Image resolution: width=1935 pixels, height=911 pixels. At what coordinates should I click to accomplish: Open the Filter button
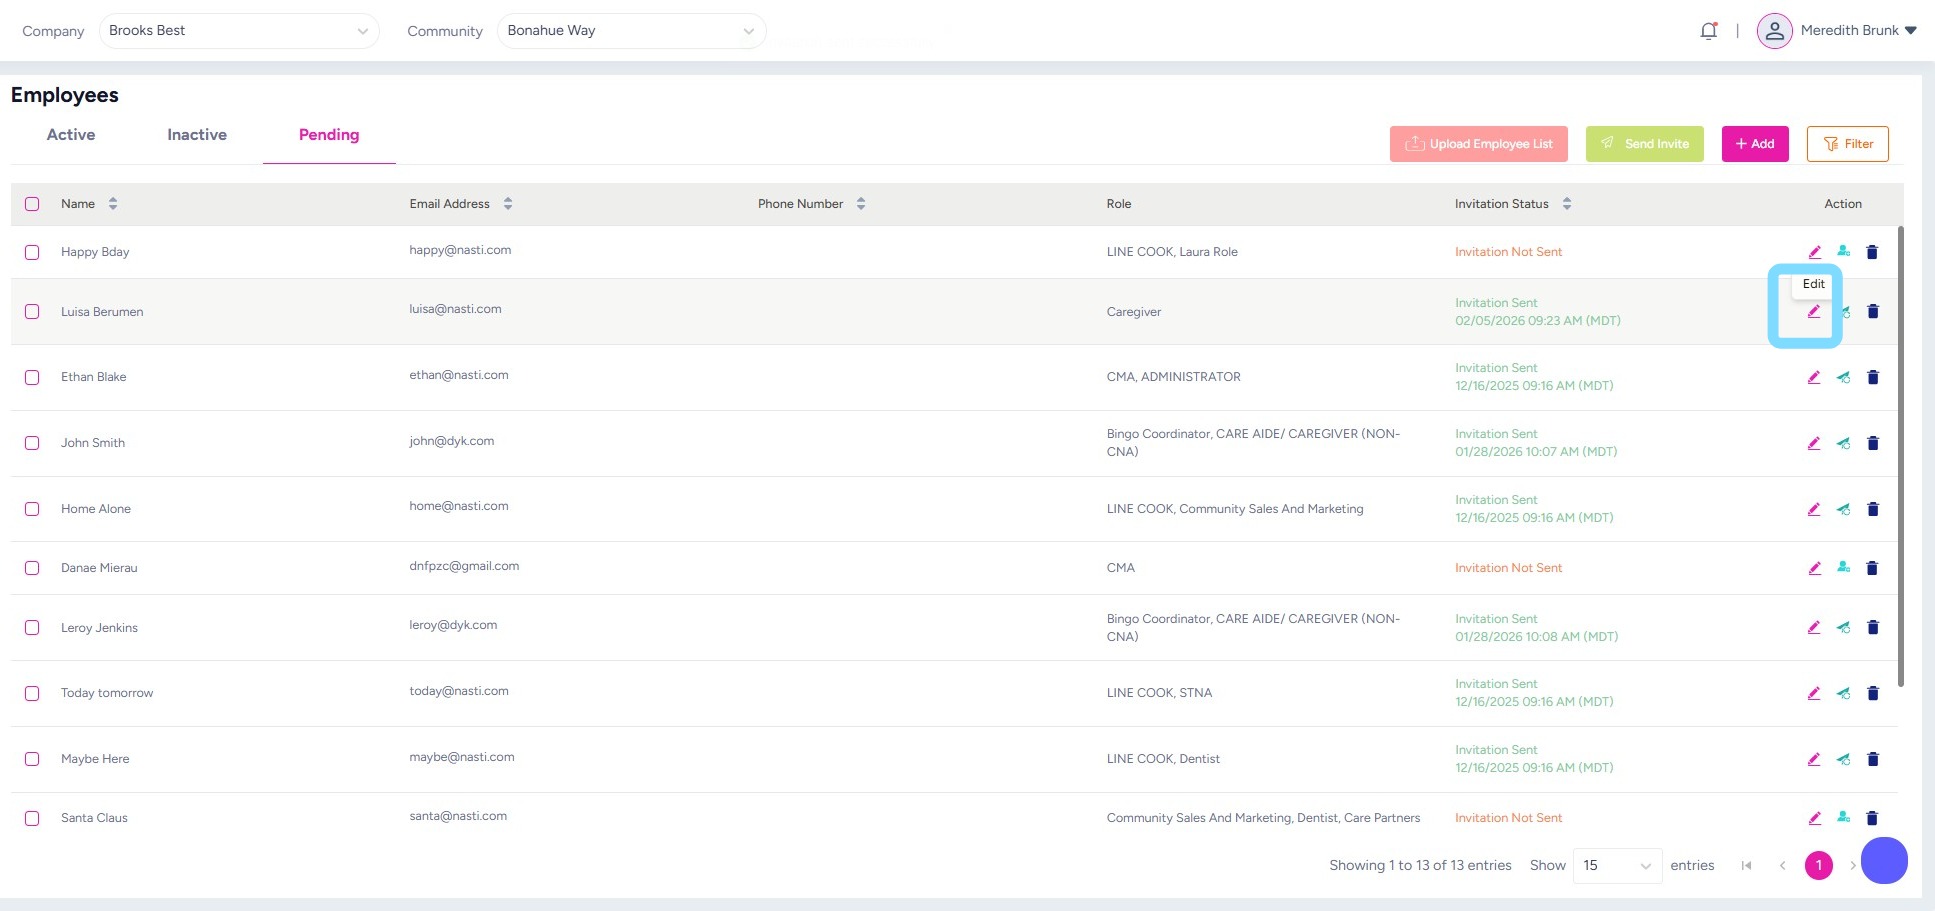point(1847,144)
